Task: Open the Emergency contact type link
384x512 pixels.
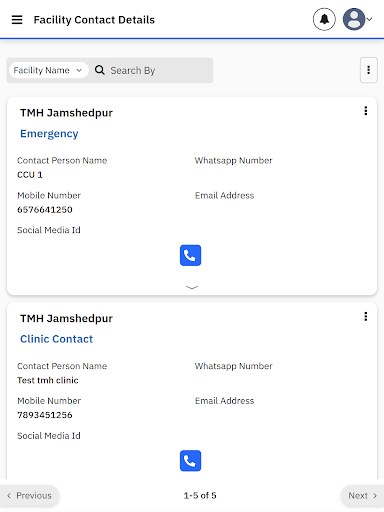Action: [x=49, y=134]
